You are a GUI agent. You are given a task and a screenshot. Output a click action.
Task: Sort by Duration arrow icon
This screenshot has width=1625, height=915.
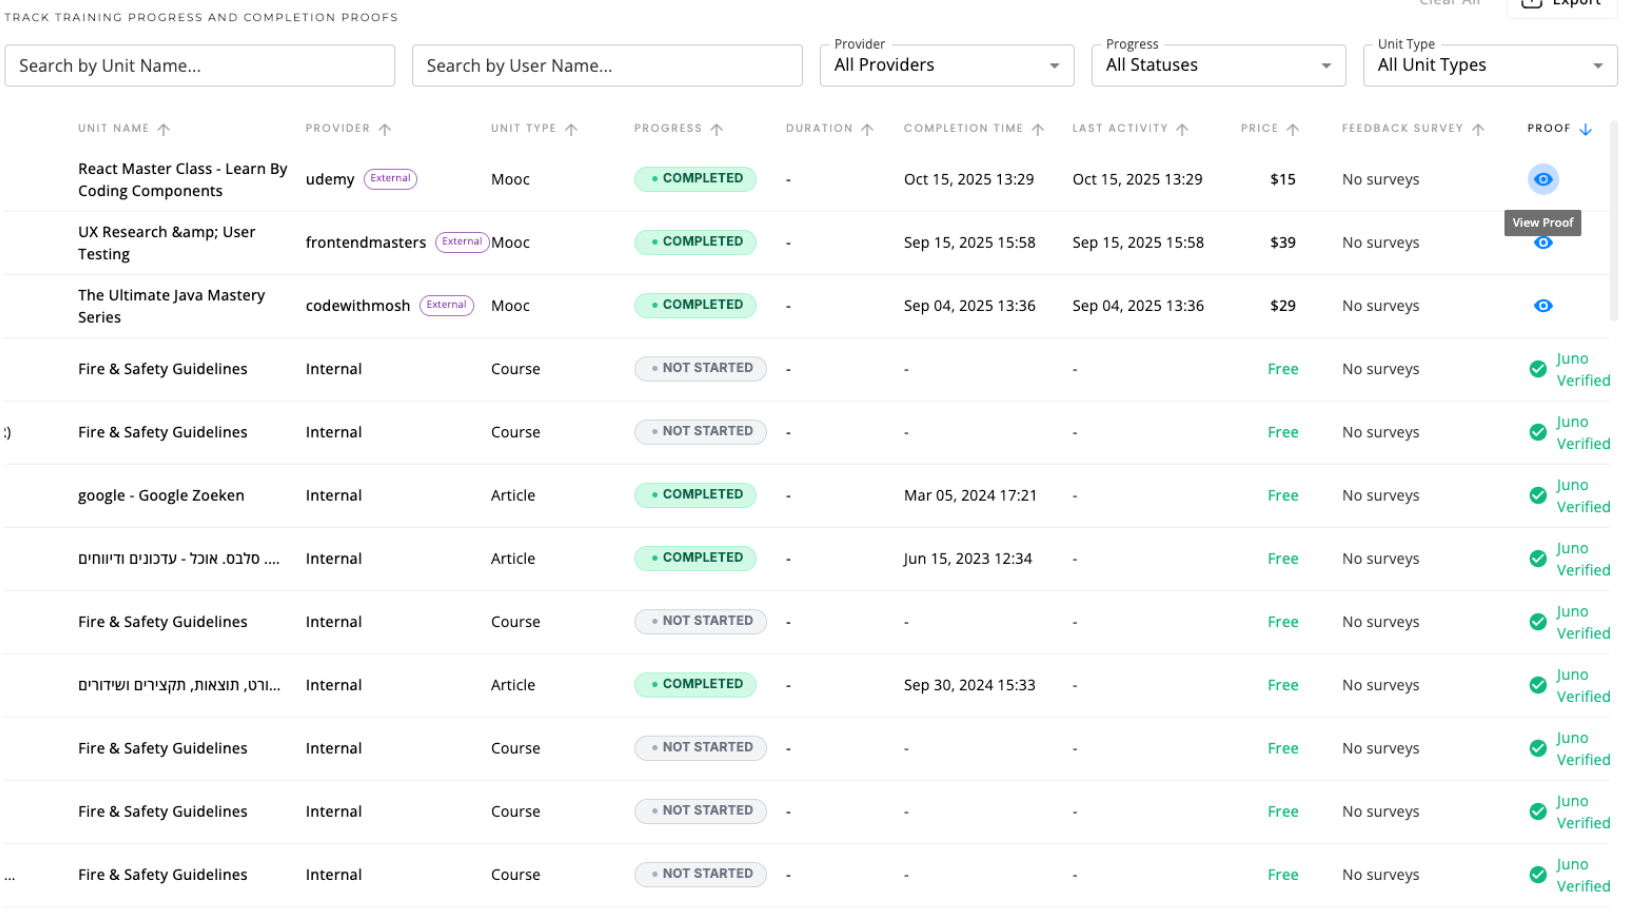pyautogui.click(x=867, y=129)
